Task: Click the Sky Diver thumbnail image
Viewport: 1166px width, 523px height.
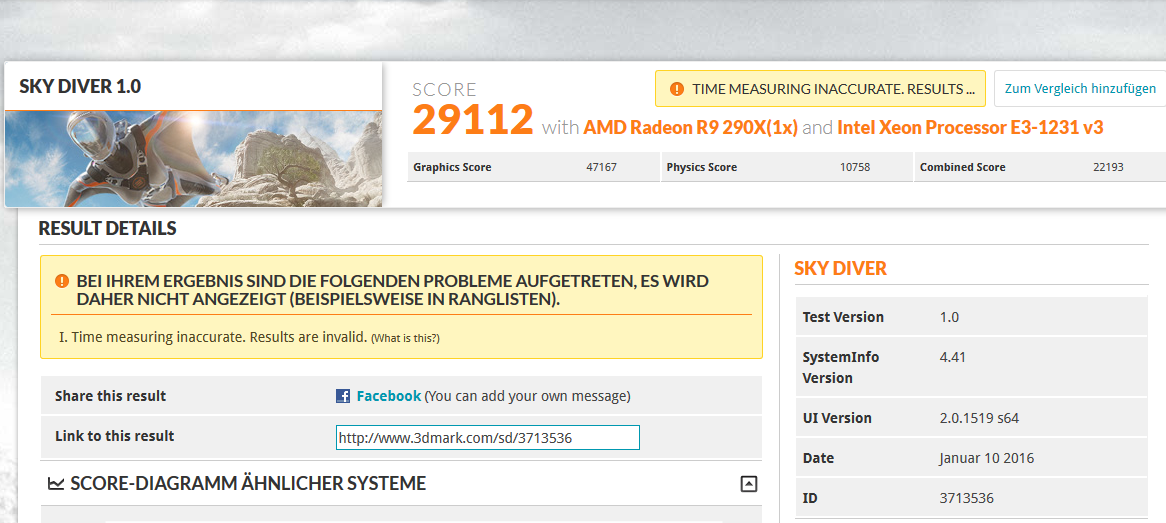Action: 193,158
